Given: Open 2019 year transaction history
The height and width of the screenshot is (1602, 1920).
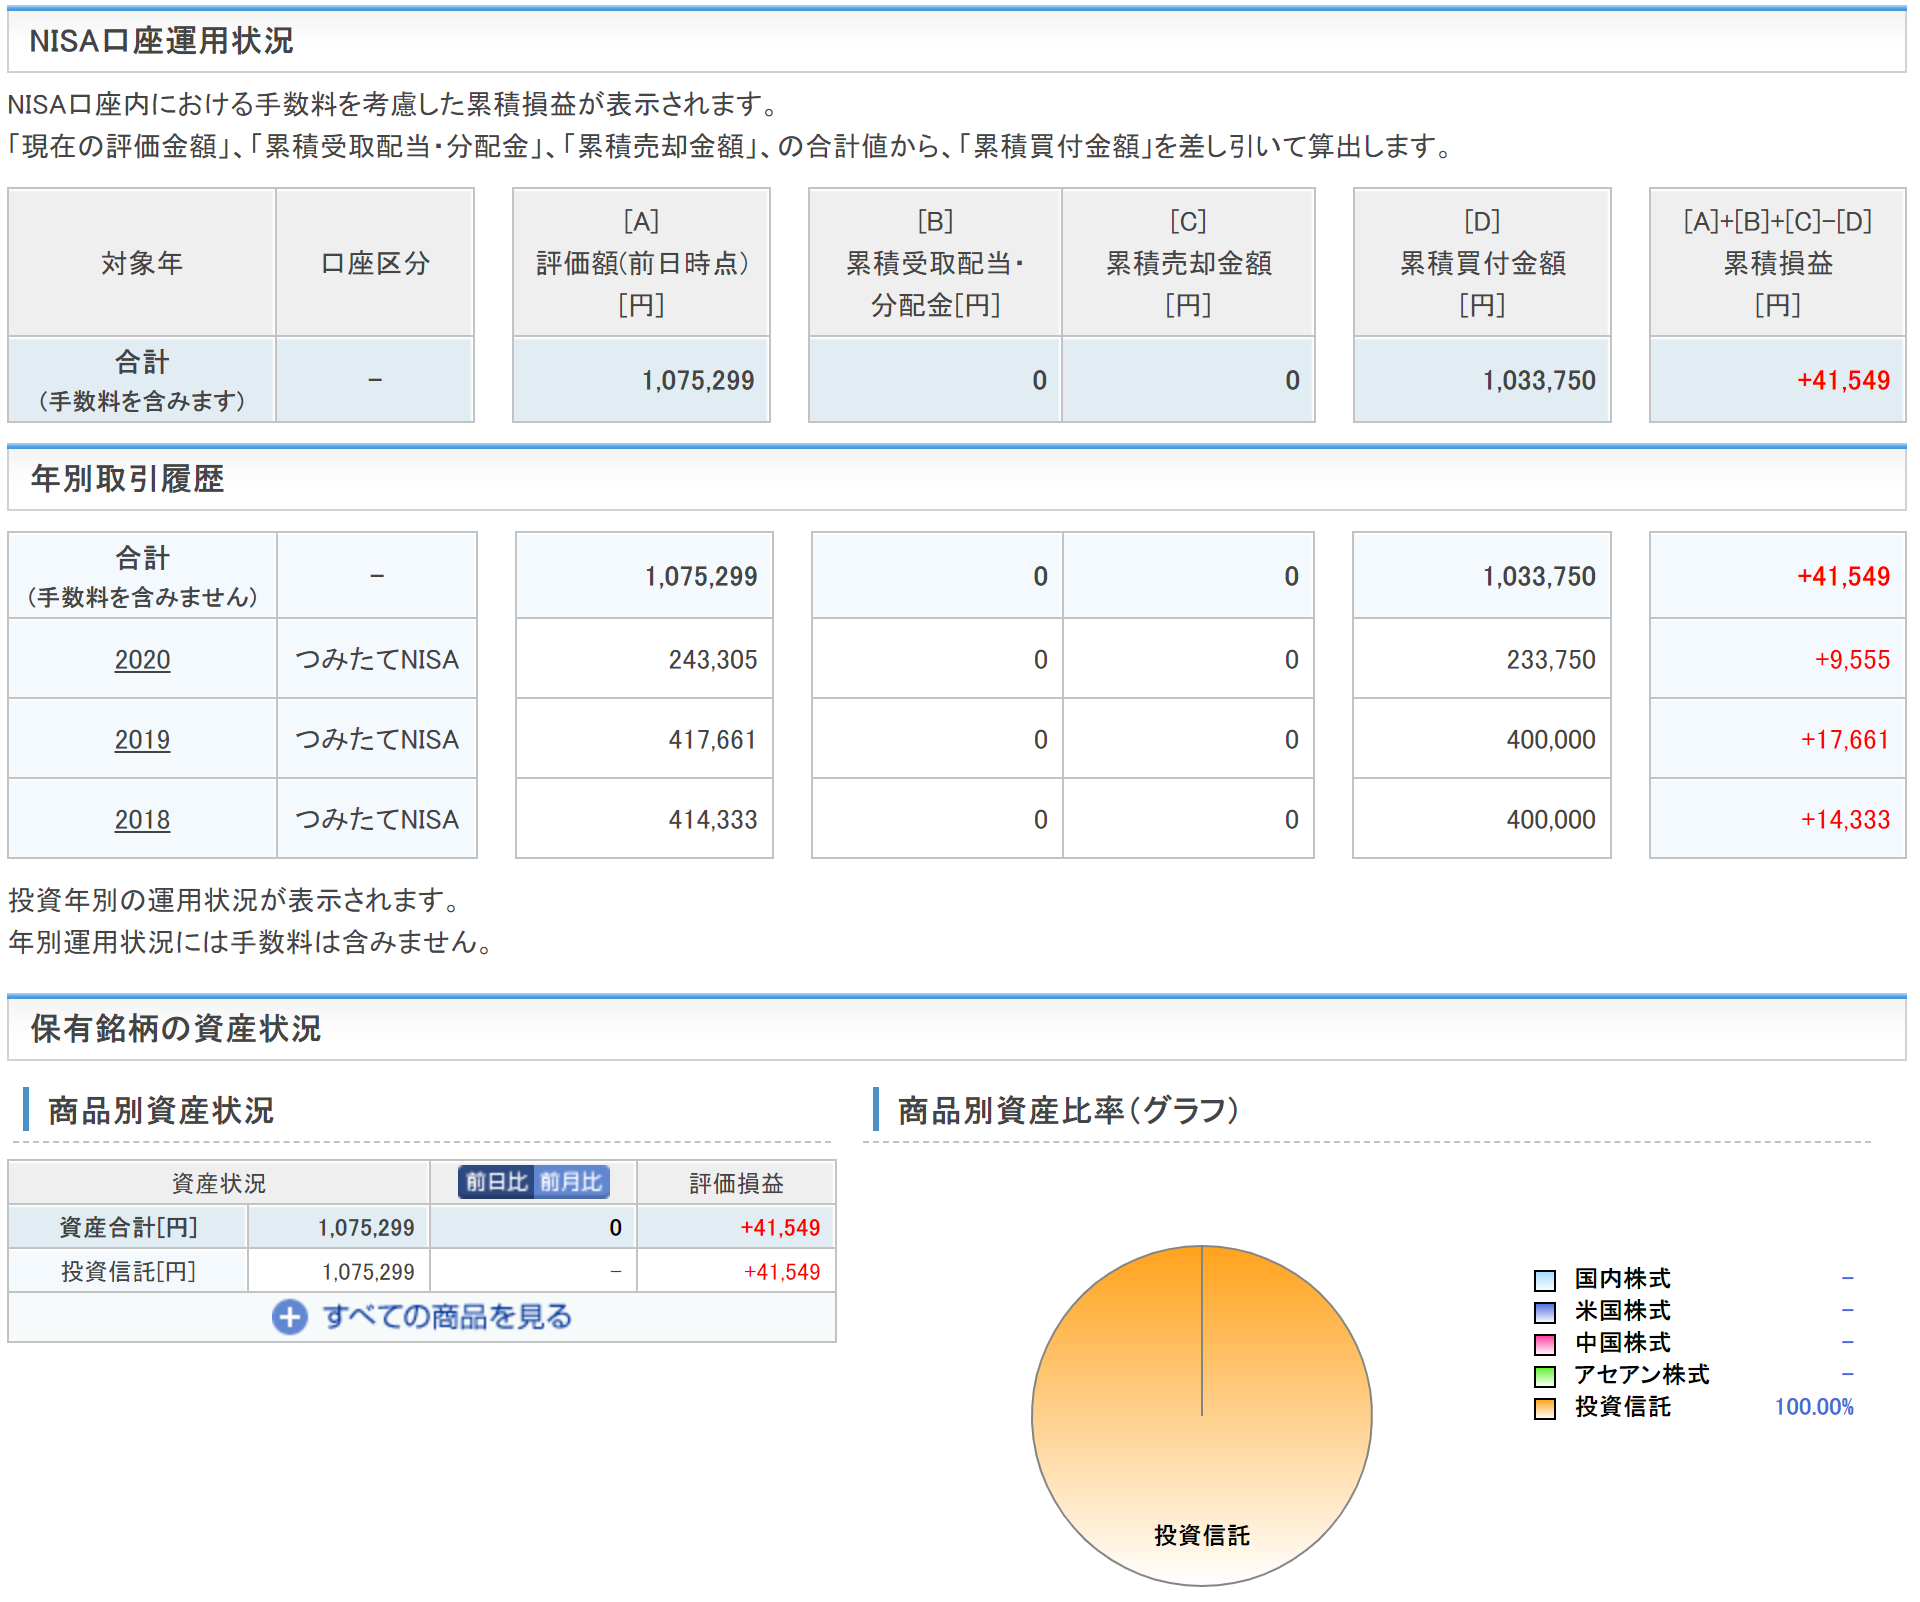Looking at the screenshot, I should [142, 740].
